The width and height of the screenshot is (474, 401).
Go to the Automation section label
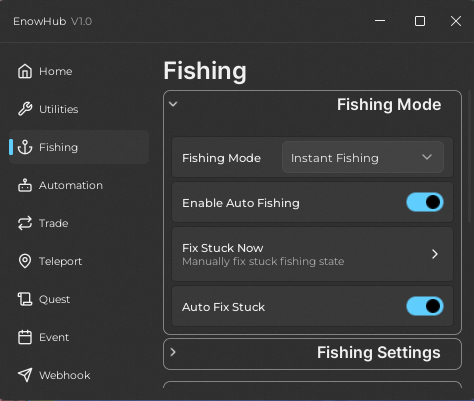tap(71, 185)
